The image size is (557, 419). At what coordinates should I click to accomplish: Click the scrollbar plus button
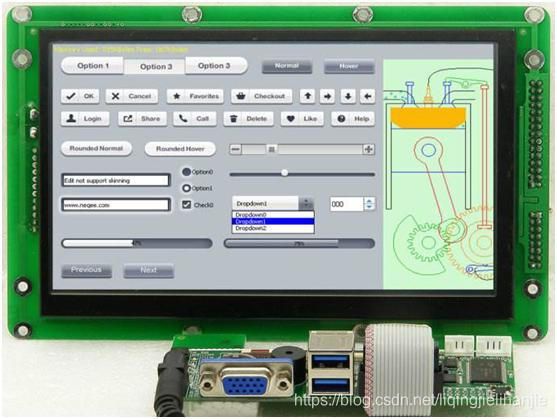coord(368,149)
